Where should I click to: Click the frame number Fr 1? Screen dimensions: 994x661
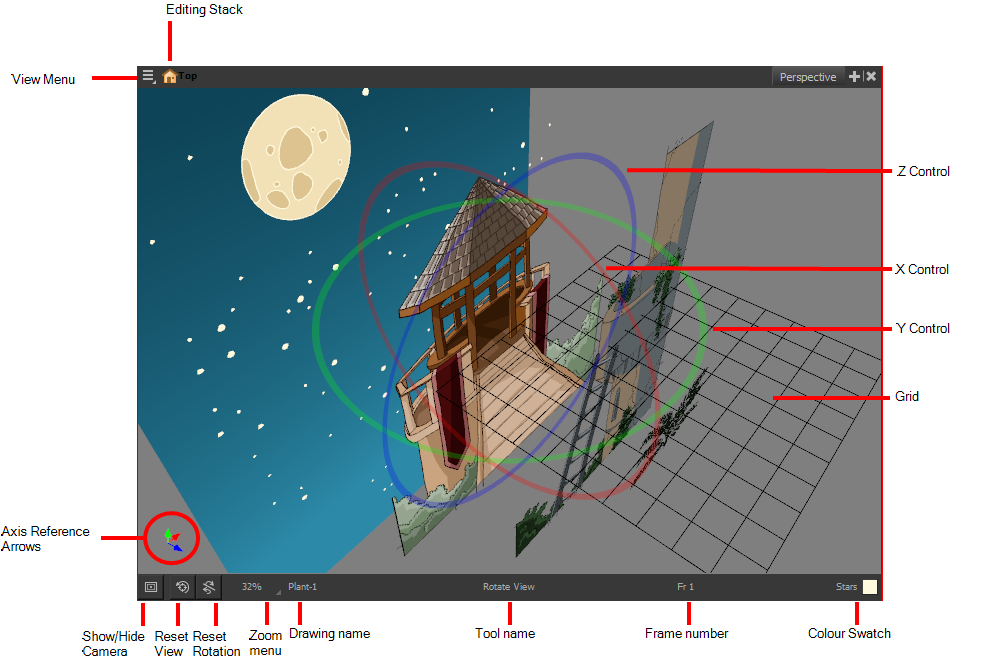point(685,587)
